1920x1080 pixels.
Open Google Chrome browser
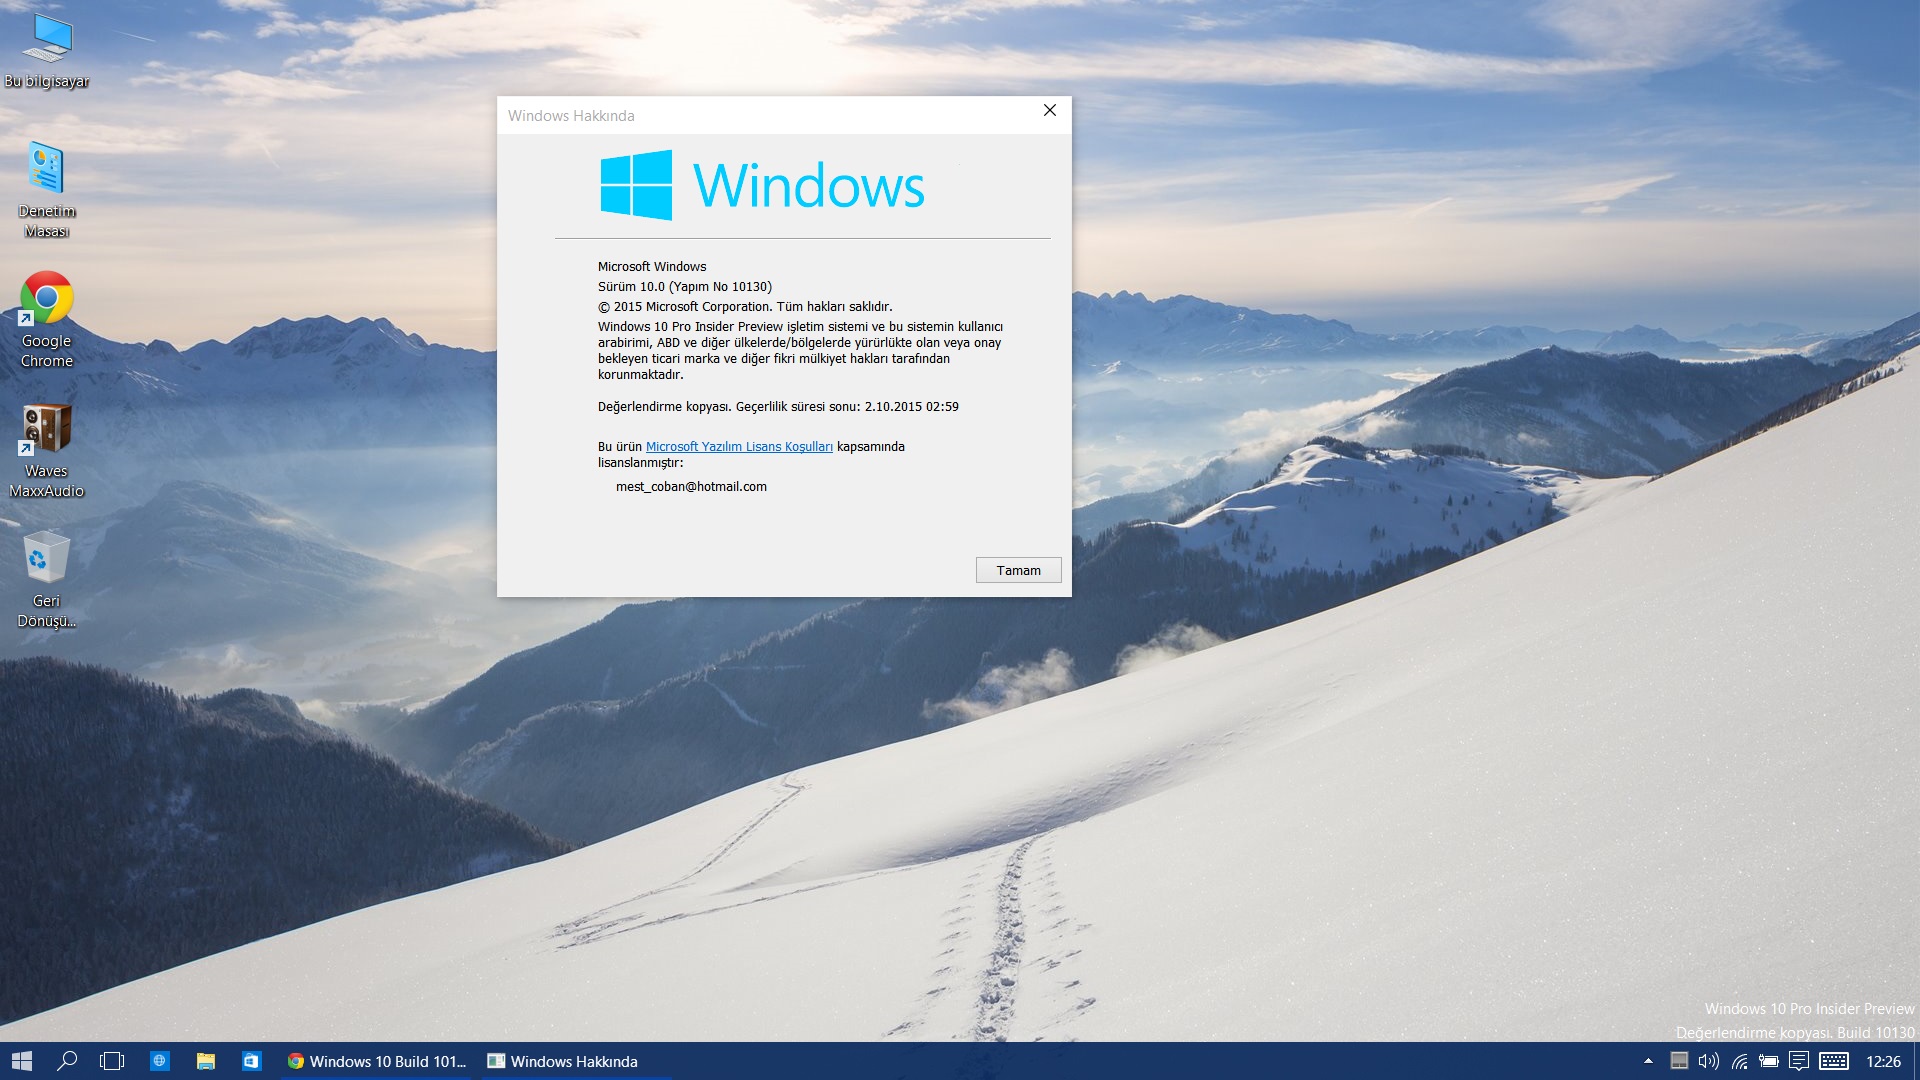click(46, 301)
